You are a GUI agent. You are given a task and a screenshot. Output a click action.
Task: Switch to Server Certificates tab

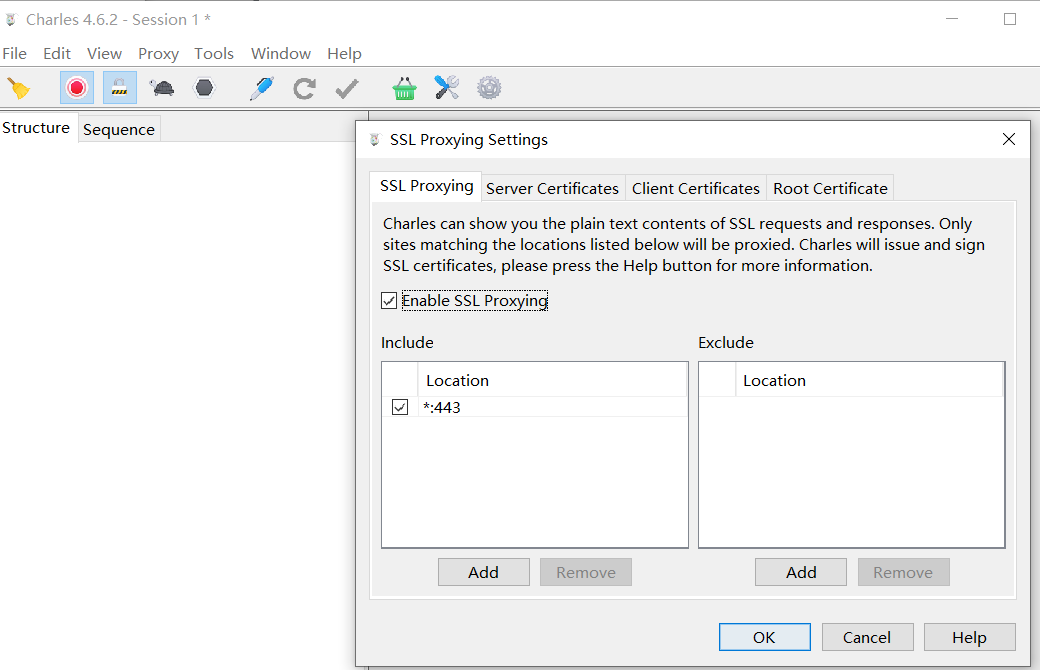point(552,188)
